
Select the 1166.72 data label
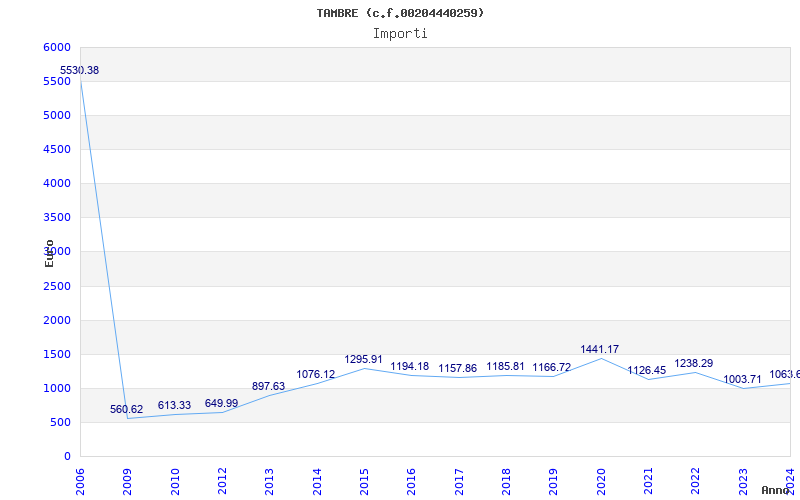tap(552, 367)
